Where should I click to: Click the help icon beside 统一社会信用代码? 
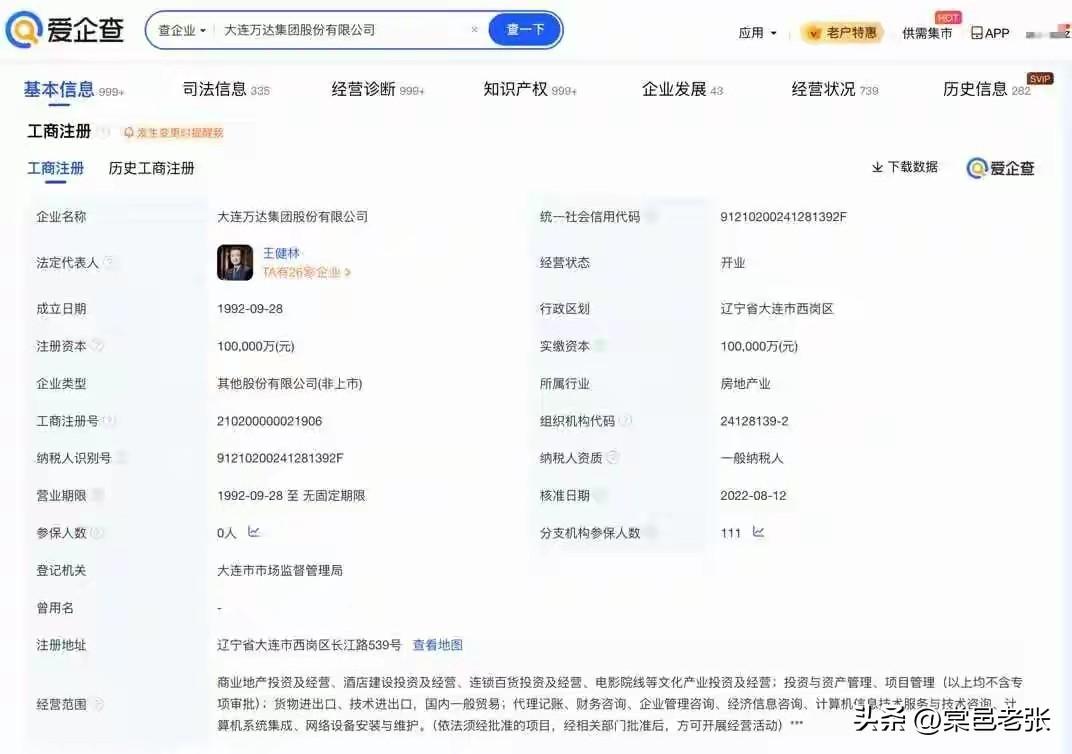651,217
